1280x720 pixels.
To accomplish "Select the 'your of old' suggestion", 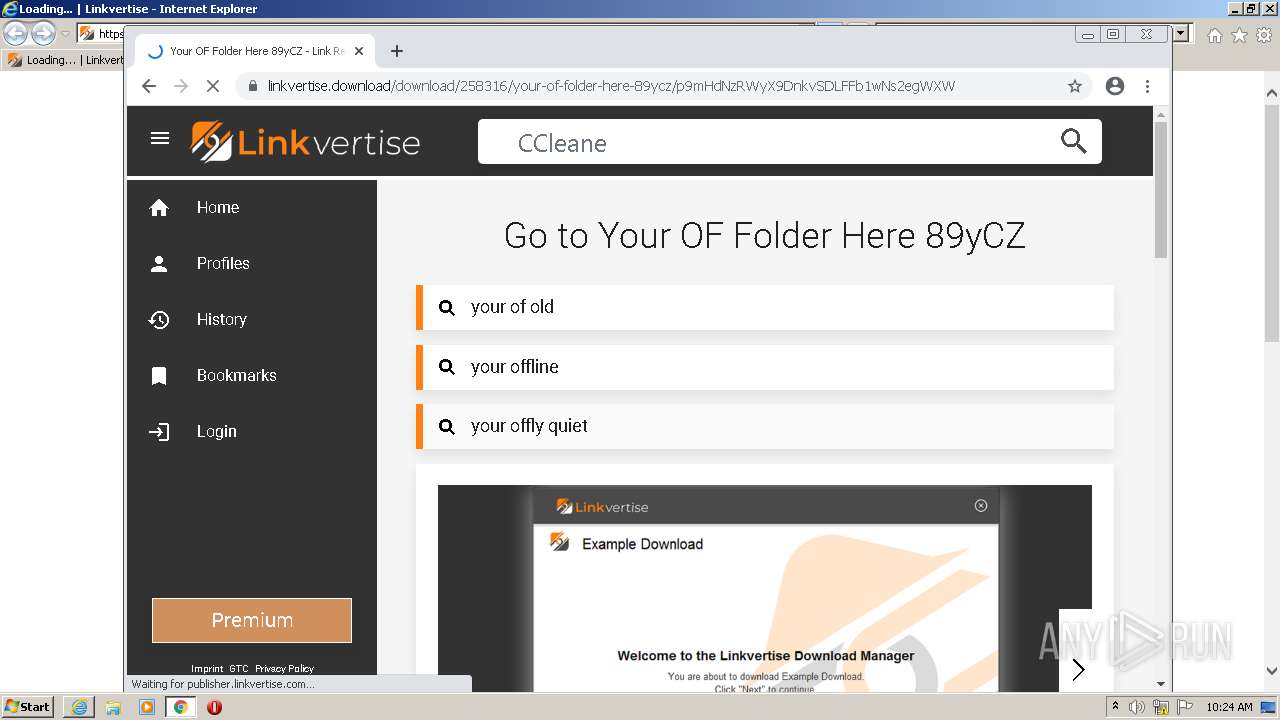I will coord(765,307).
